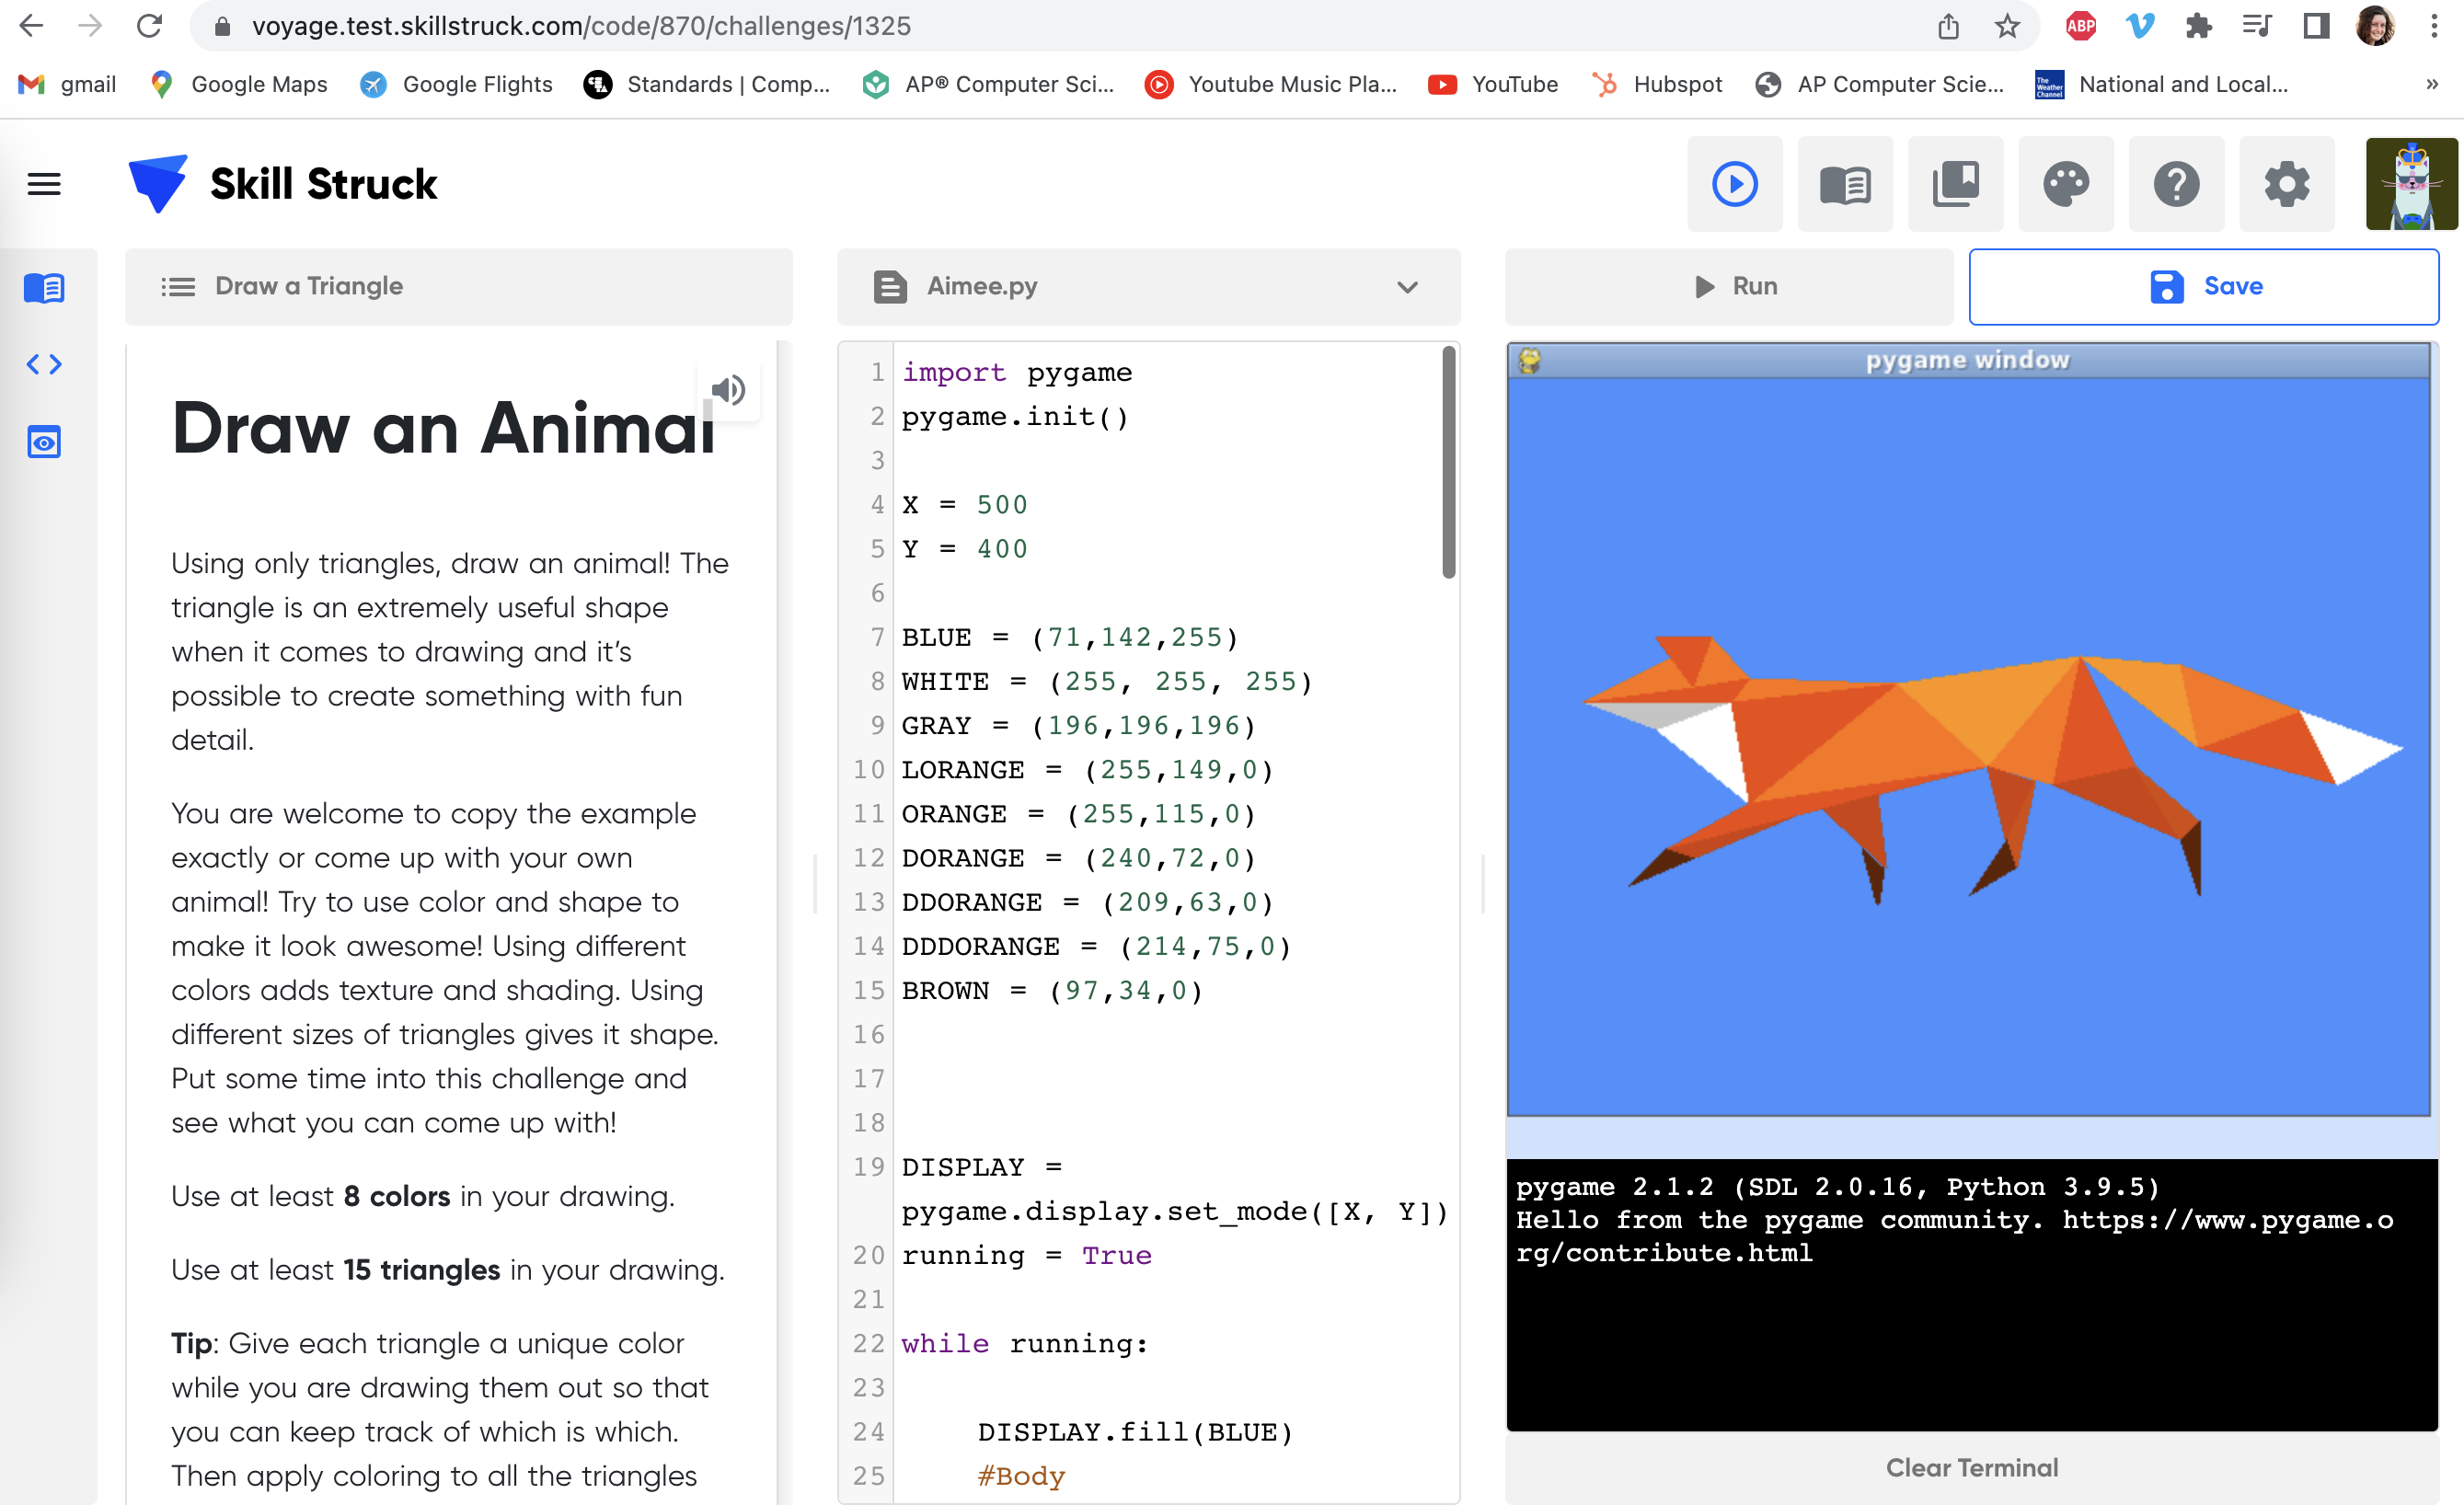Click the code editor vertical scrollbar
Image resolution: width=2464 pixels, height=1505 pixels.
click(1448, 462)
